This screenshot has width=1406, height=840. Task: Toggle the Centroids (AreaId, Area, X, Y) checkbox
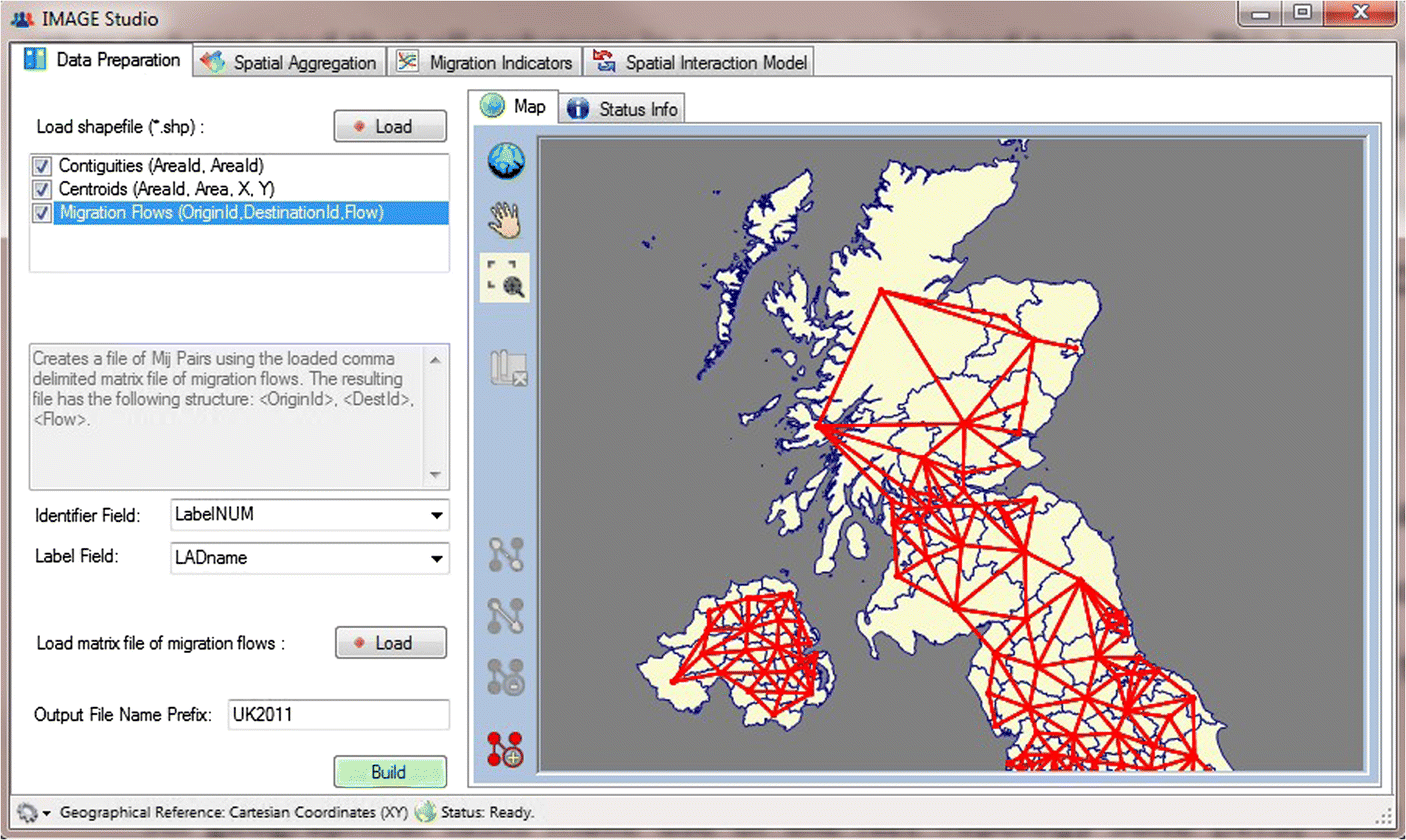(43, 189)
